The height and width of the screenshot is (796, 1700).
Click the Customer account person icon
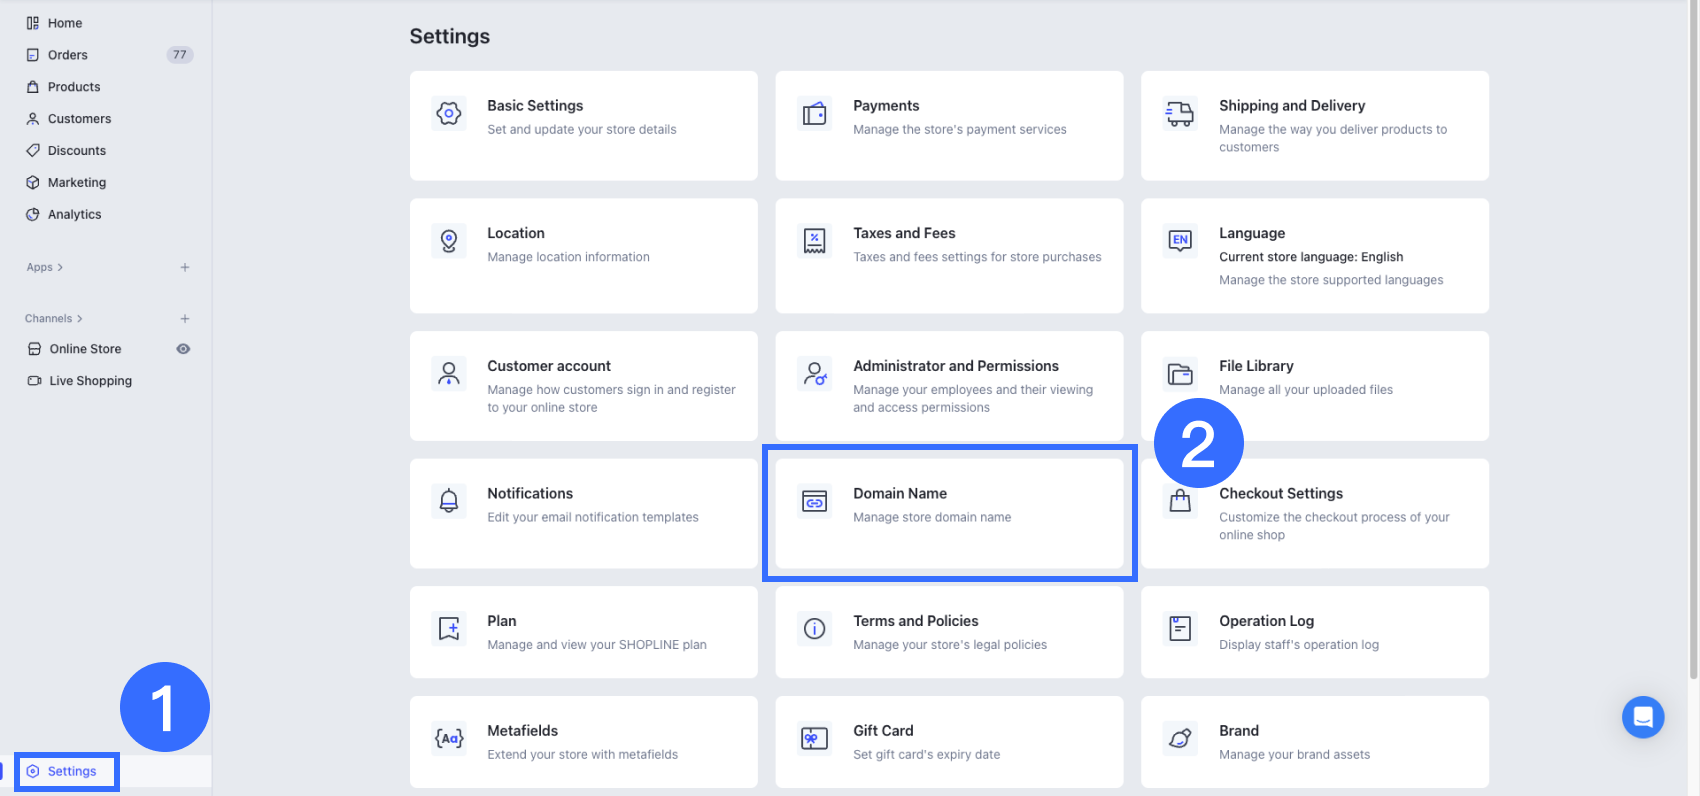coord(449,374)
